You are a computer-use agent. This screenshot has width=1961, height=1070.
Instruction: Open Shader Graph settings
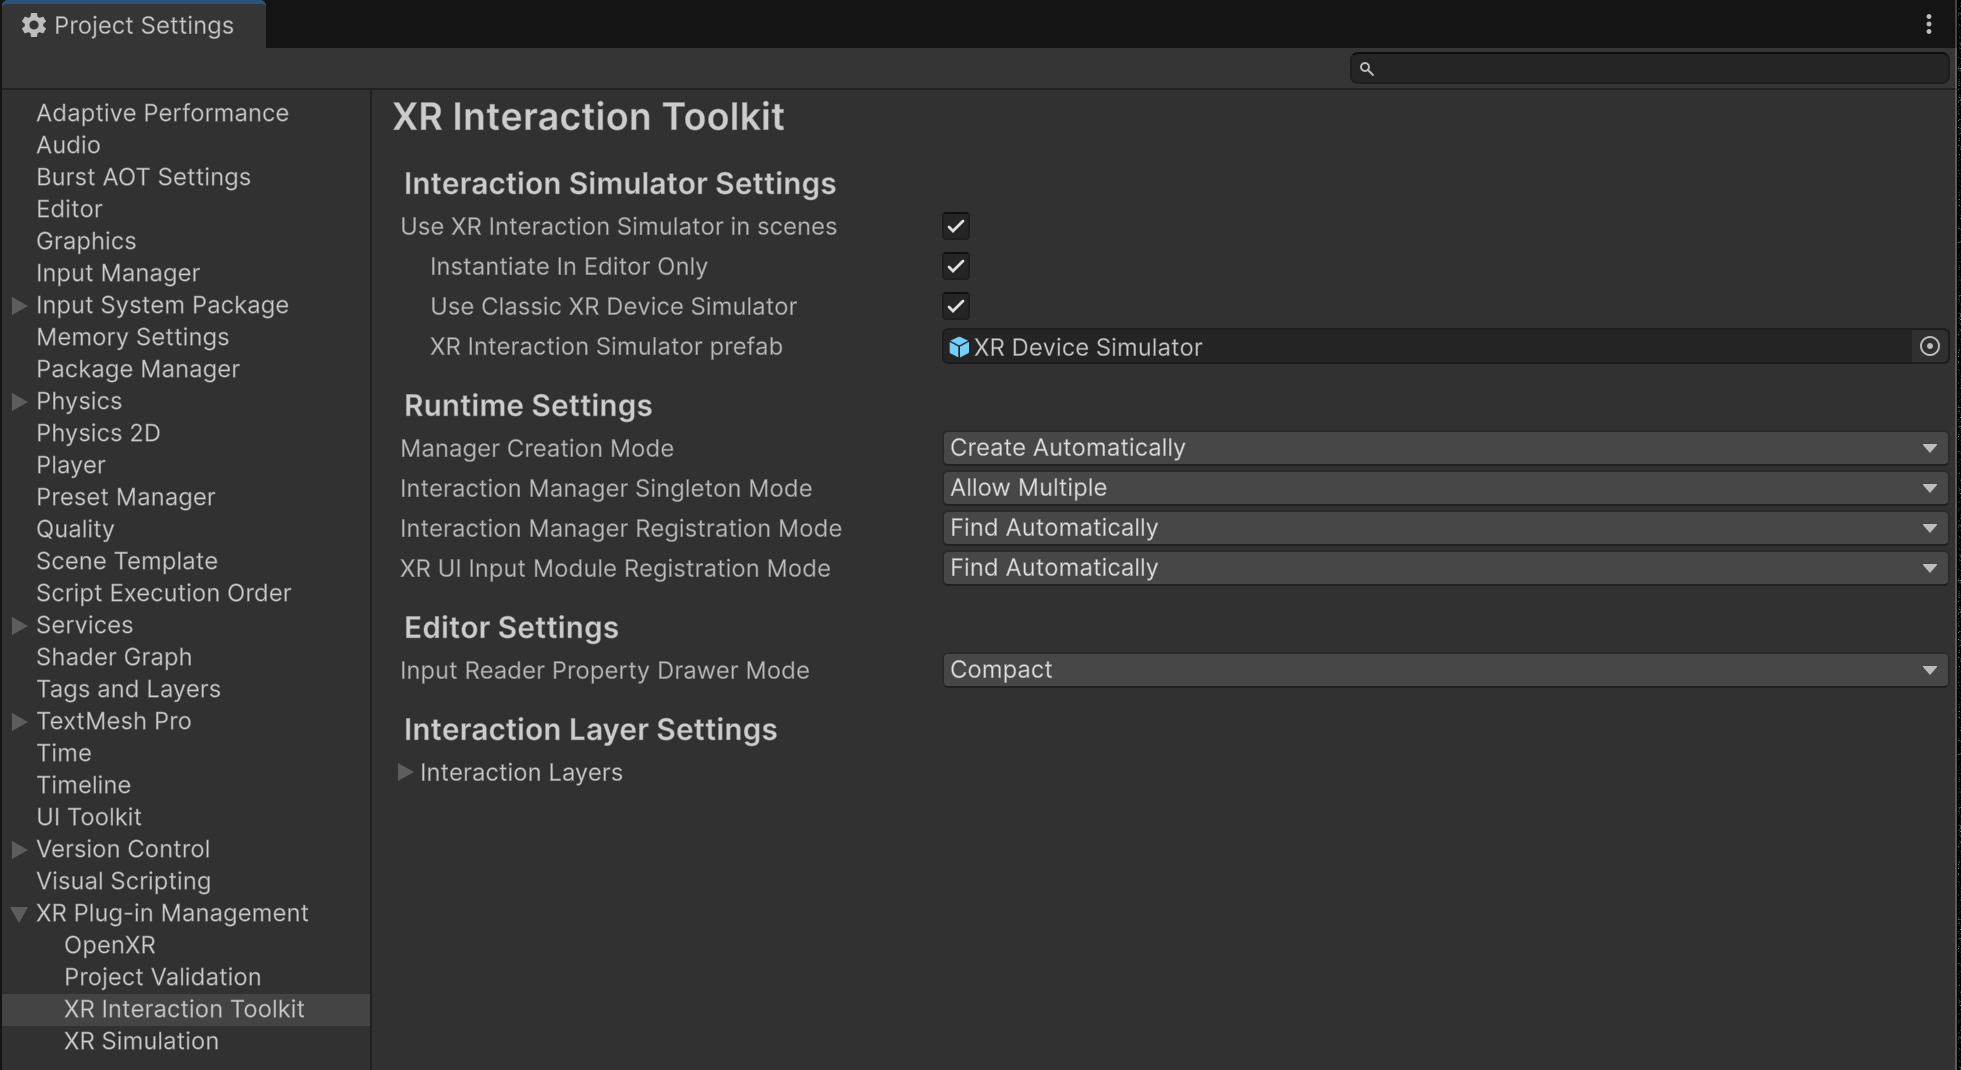(114, 657)
